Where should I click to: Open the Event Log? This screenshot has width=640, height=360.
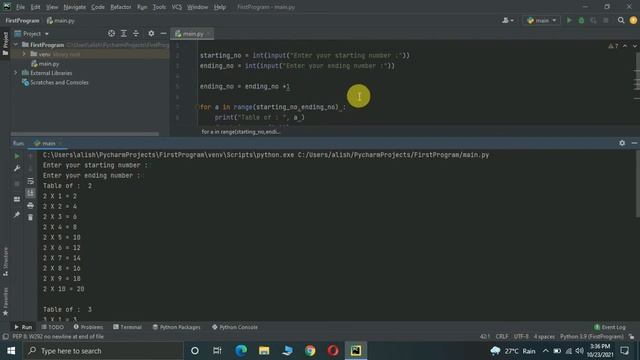(x=610, y=327)
